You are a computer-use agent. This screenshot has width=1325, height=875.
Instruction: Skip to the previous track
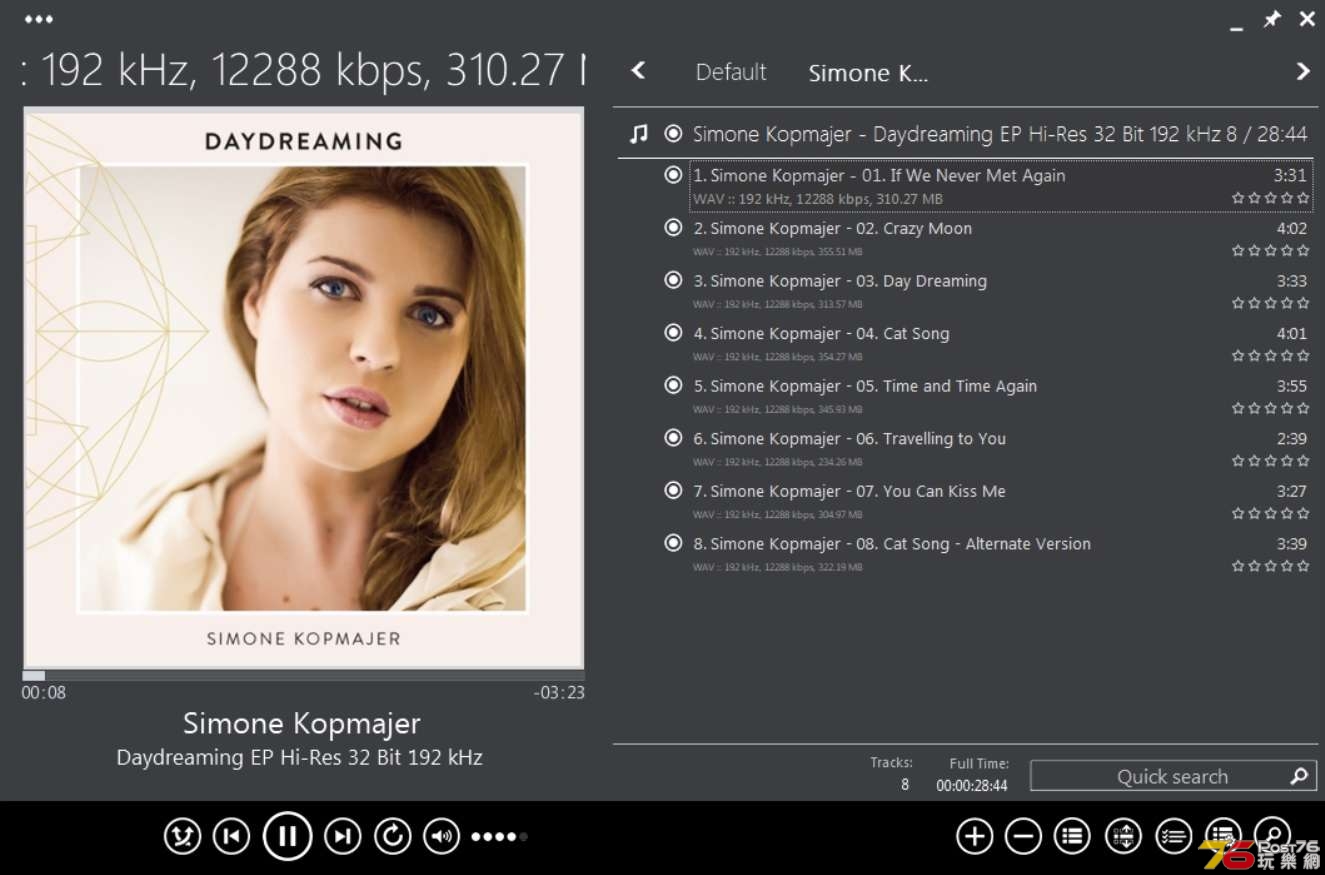pos(231,836)
